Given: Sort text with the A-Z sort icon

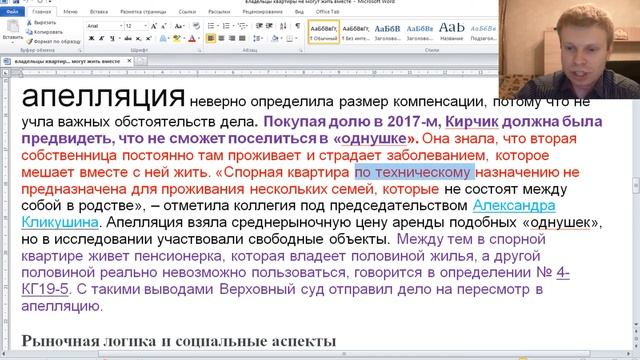Looking at the screenshot, I should coord(283,26).
